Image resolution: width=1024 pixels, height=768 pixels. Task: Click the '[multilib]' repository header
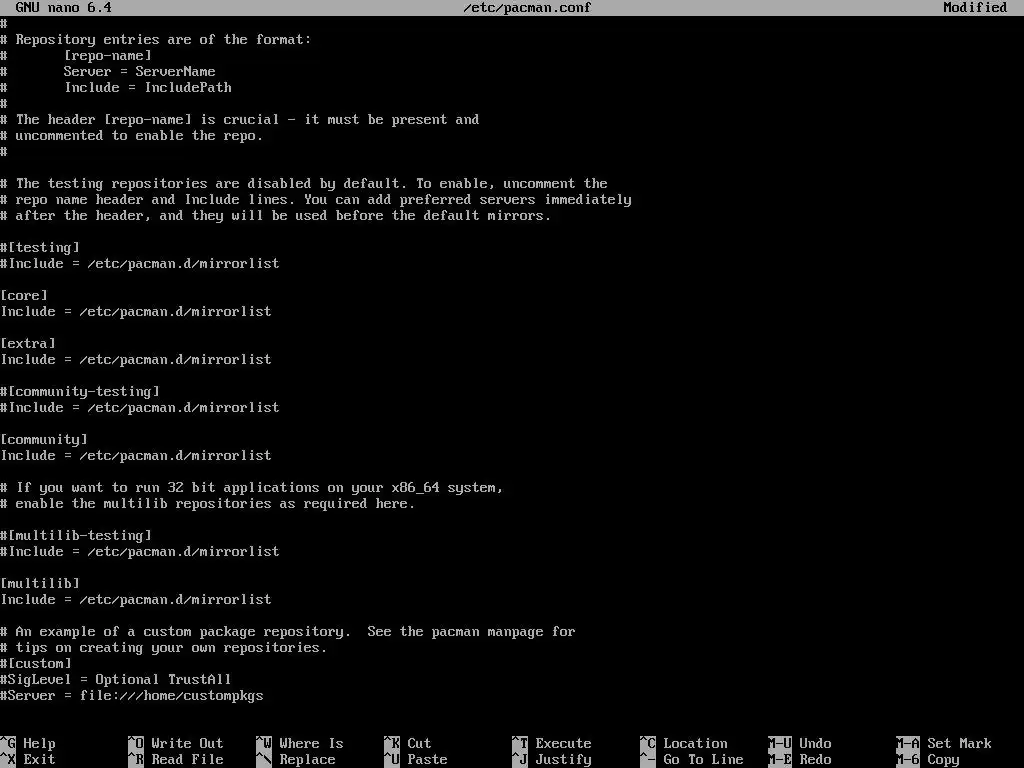[x=40, y=584]
